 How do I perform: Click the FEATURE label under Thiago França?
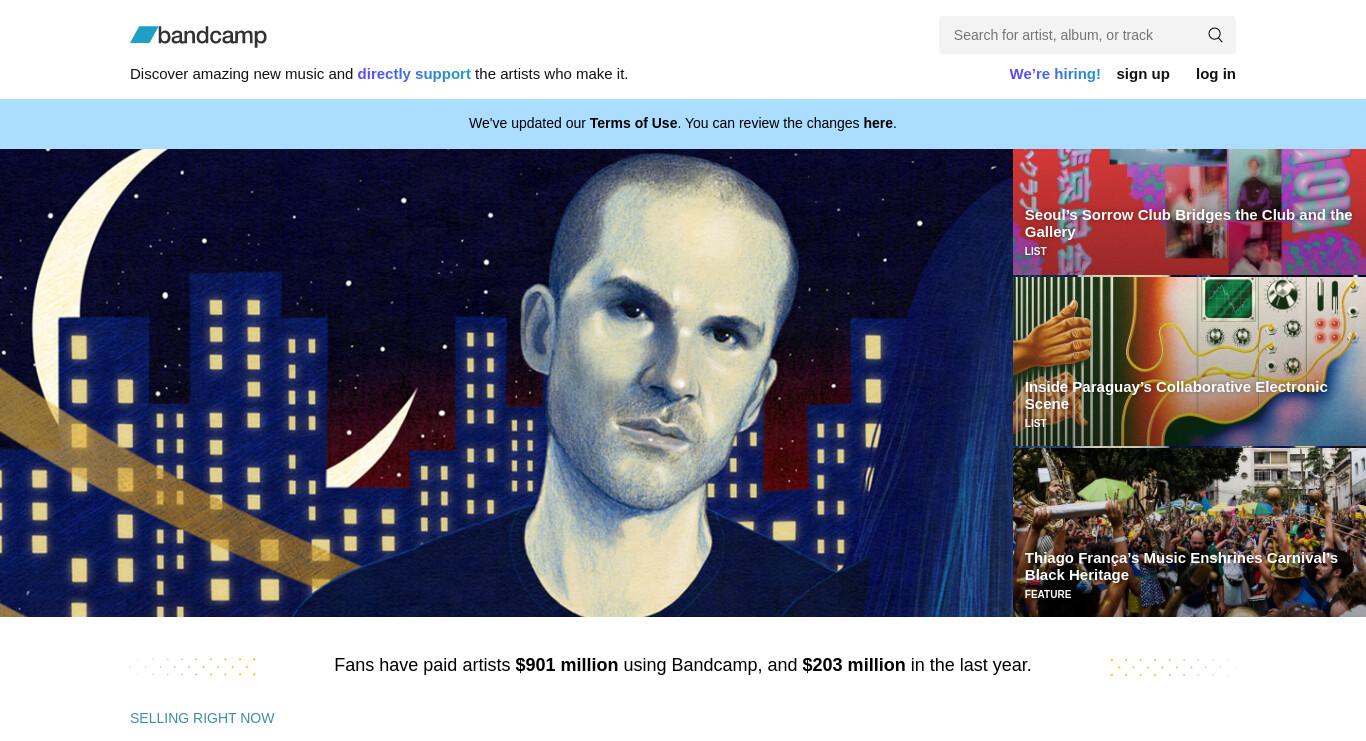1047,594
